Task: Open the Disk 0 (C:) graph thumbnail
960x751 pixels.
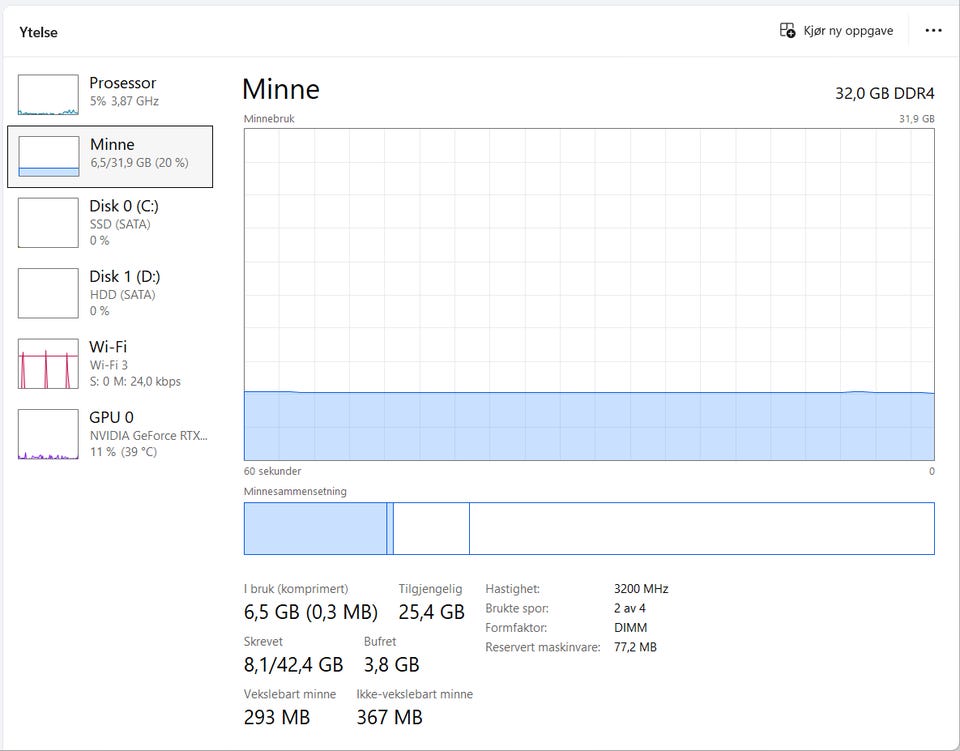Action: coord(48,222)
